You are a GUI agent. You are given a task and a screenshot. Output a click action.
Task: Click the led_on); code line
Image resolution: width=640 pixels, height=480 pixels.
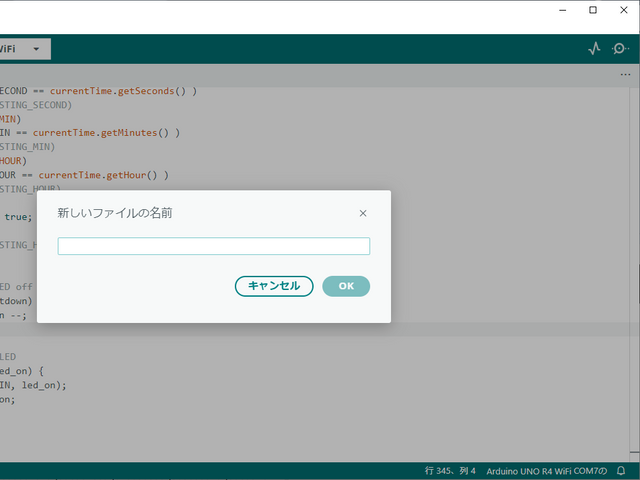pyautogui.click(x=33, y=385)
